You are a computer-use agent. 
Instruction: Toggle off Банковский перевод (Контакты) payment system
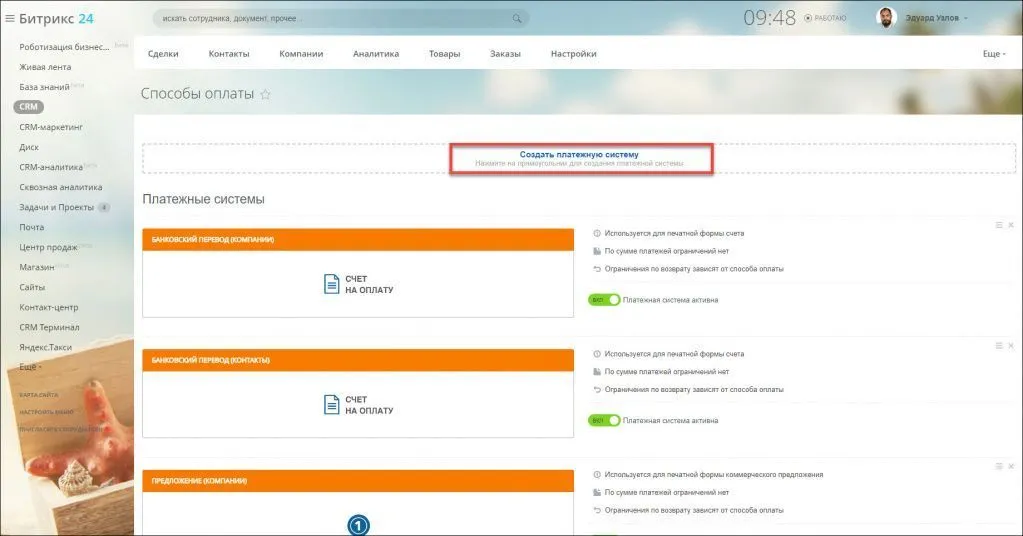coord(604,420)
